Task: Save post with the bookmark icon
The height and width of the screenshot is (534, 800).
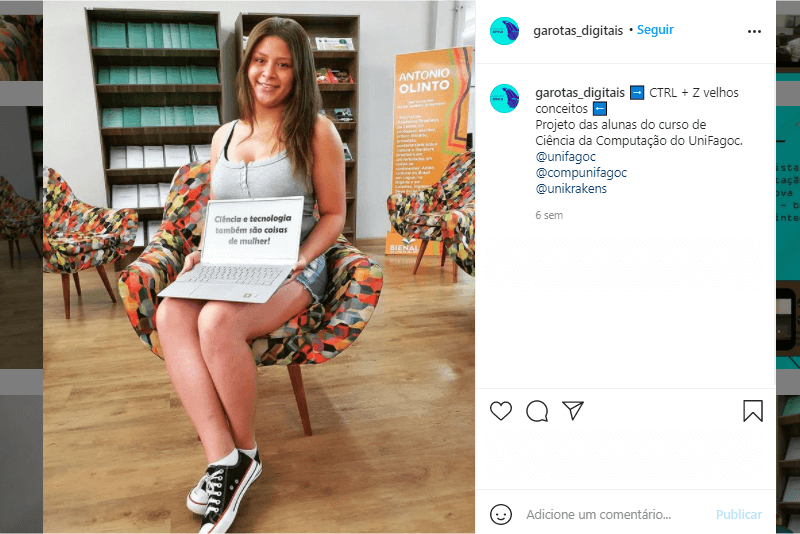Action: point(753,411)
